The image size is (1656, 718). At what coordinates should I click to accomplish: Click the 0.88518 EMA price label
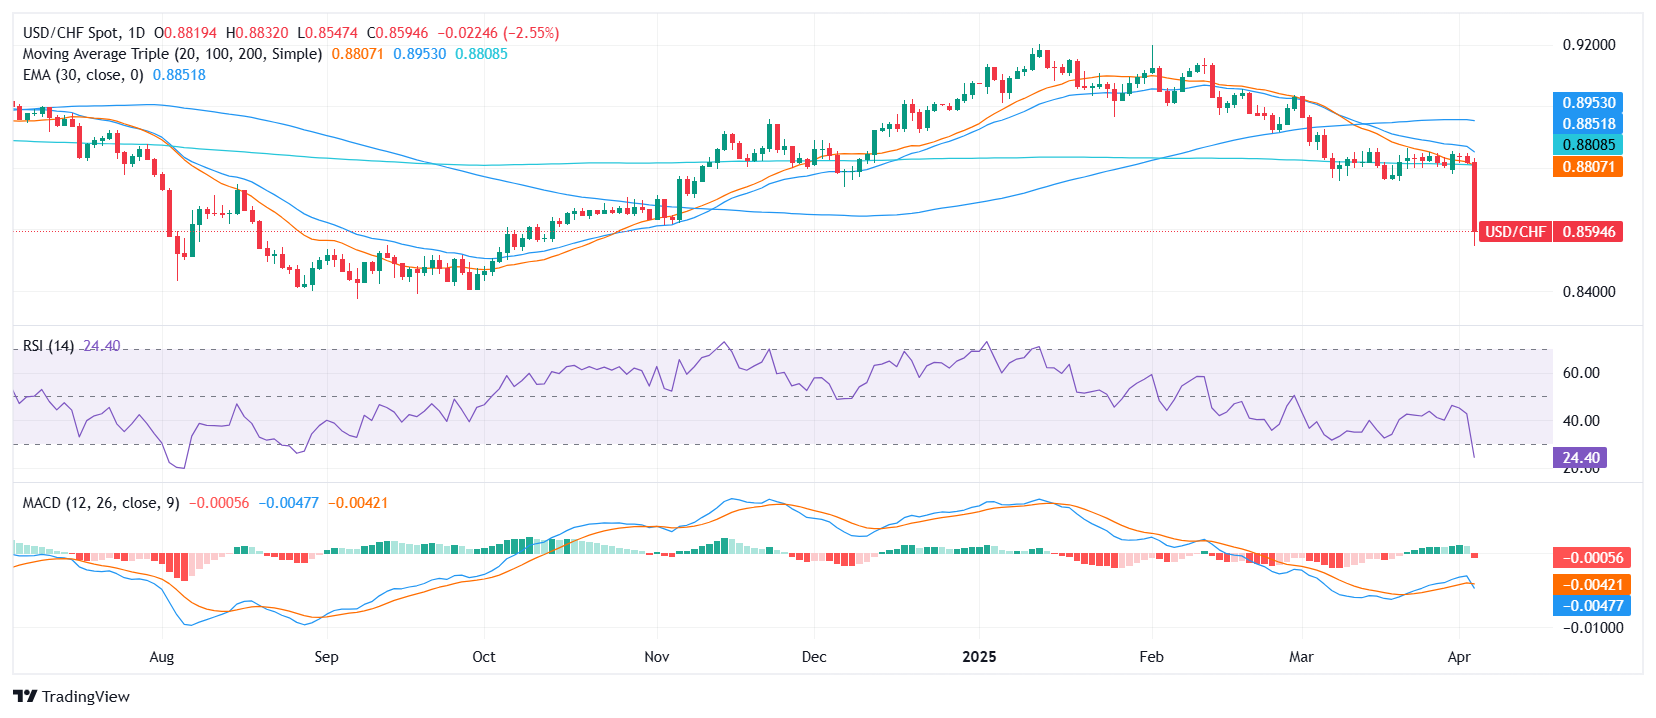(x=1588, y=124)
